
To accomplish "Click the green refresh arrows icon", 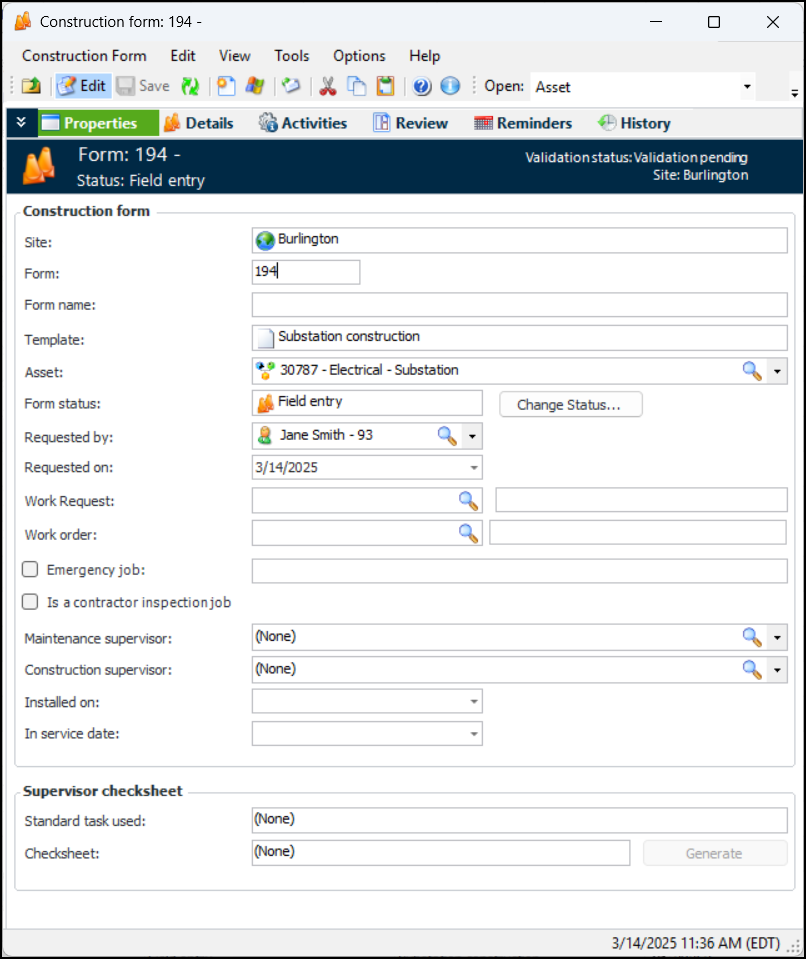I will (190, 86).
